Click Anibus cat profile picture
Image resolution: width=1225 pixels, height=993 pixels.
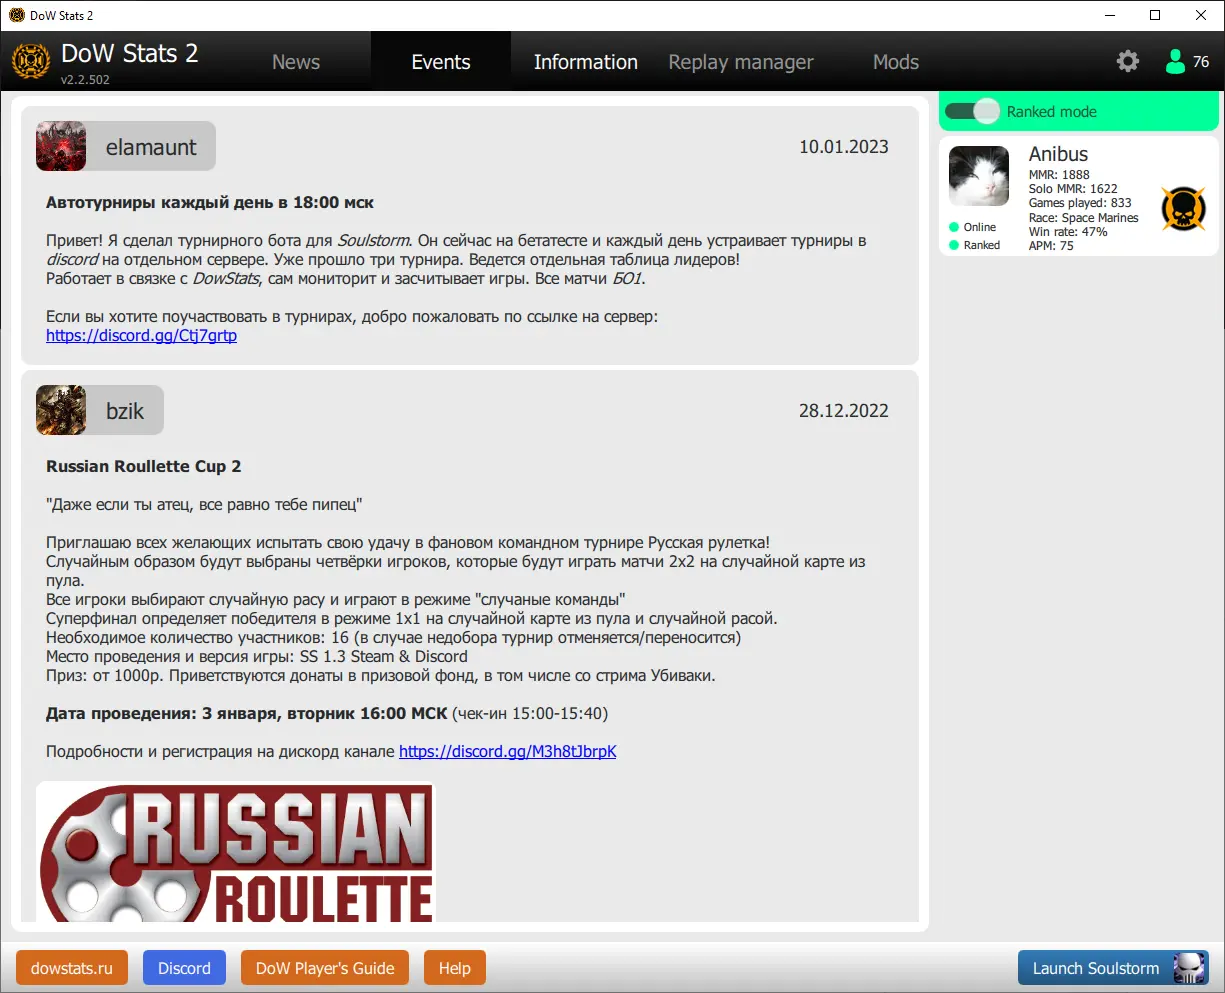(x=979, y=176)
